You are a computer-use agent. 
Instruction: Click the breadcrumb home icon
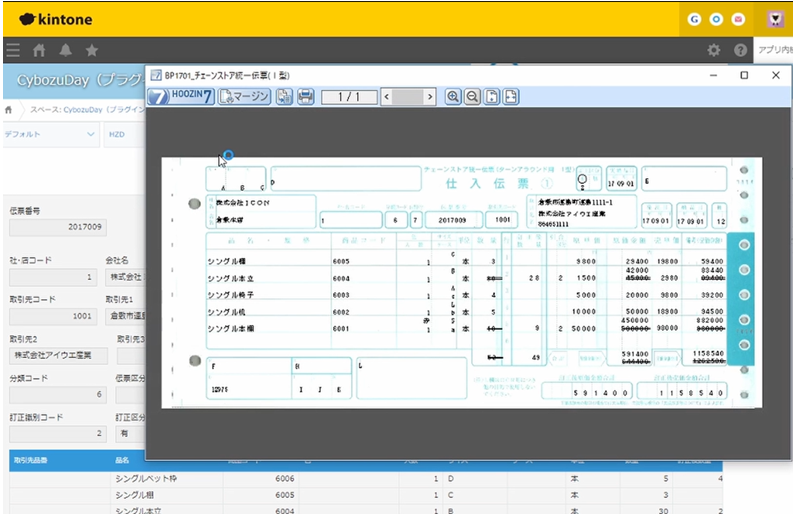click(9, 110)
